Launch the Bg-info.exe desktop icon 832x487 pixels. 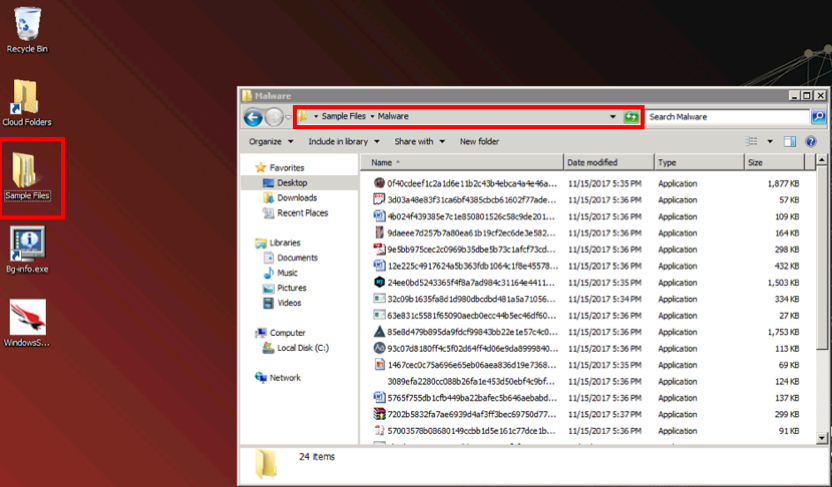pos(26,249)
